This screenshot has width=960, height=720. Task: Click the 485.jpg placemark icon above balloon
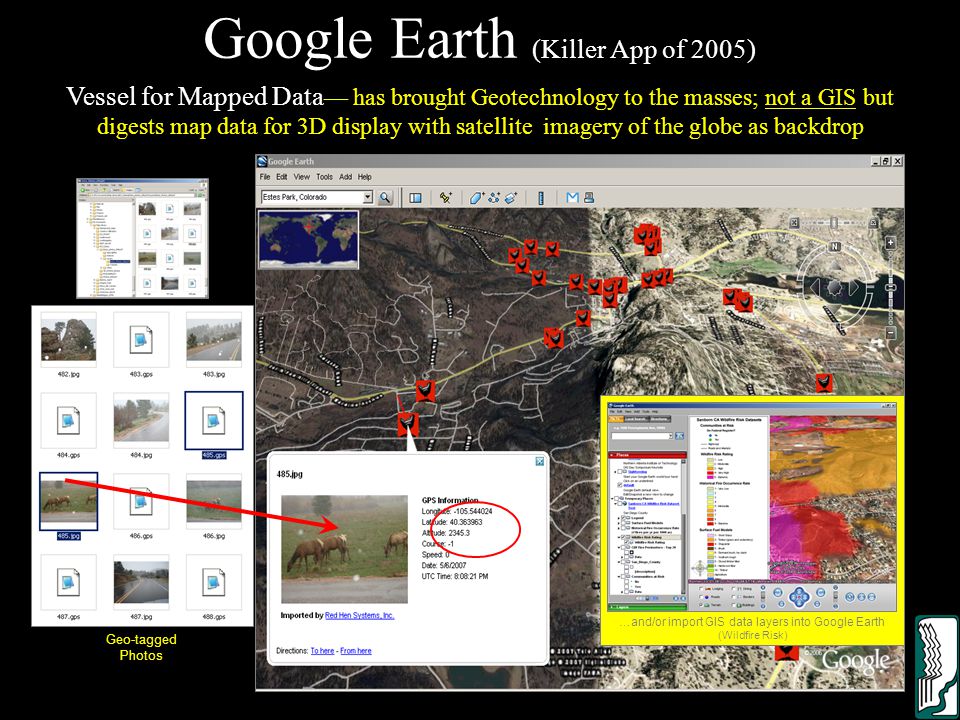coord(407,424)
